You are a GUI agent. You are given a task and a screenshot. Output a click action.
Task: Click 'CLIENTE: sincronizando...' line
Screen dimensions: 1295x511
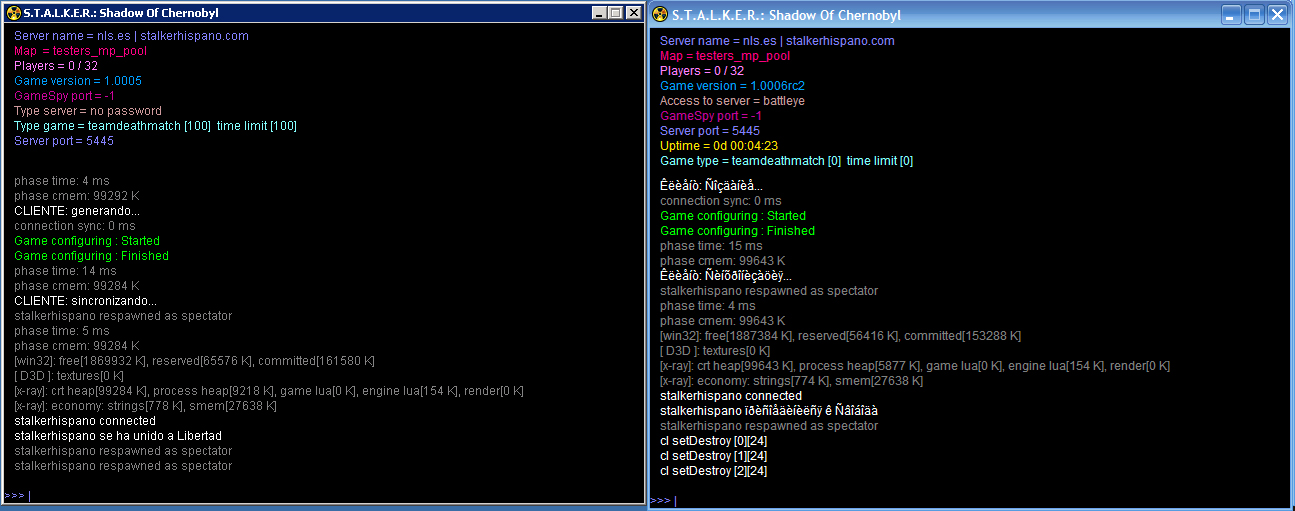85,301
